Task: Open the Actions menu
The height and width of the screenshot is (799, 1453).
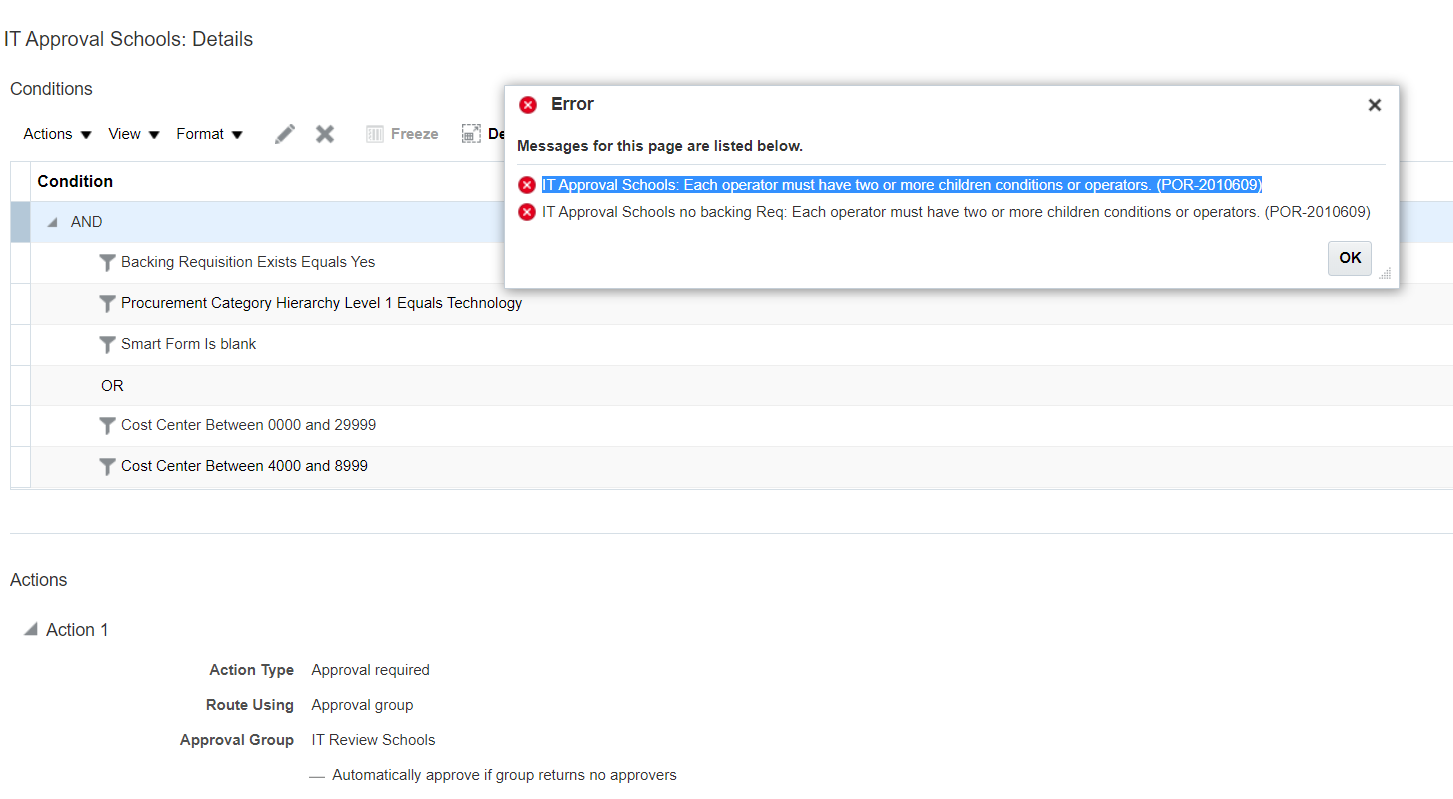Action: click(56, 133)
